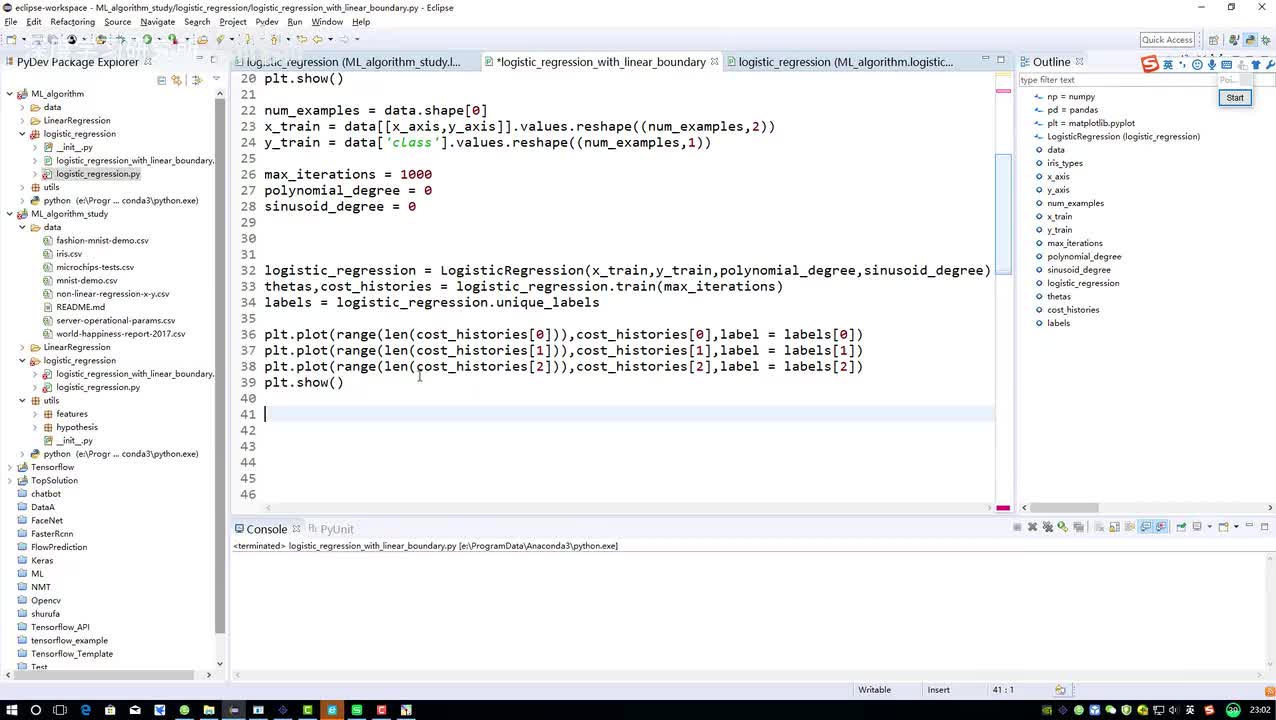Collapse the ML_algorithm_study project
Screen dimensions: 1276x720
[x=10, y=214]
